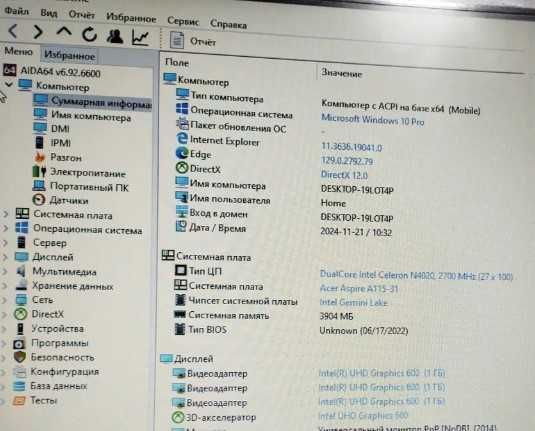Image resolution: width=535 pixels, height=431 pixels.
Task: Click the Forward navigation arrow
Action: click(38, 32)
